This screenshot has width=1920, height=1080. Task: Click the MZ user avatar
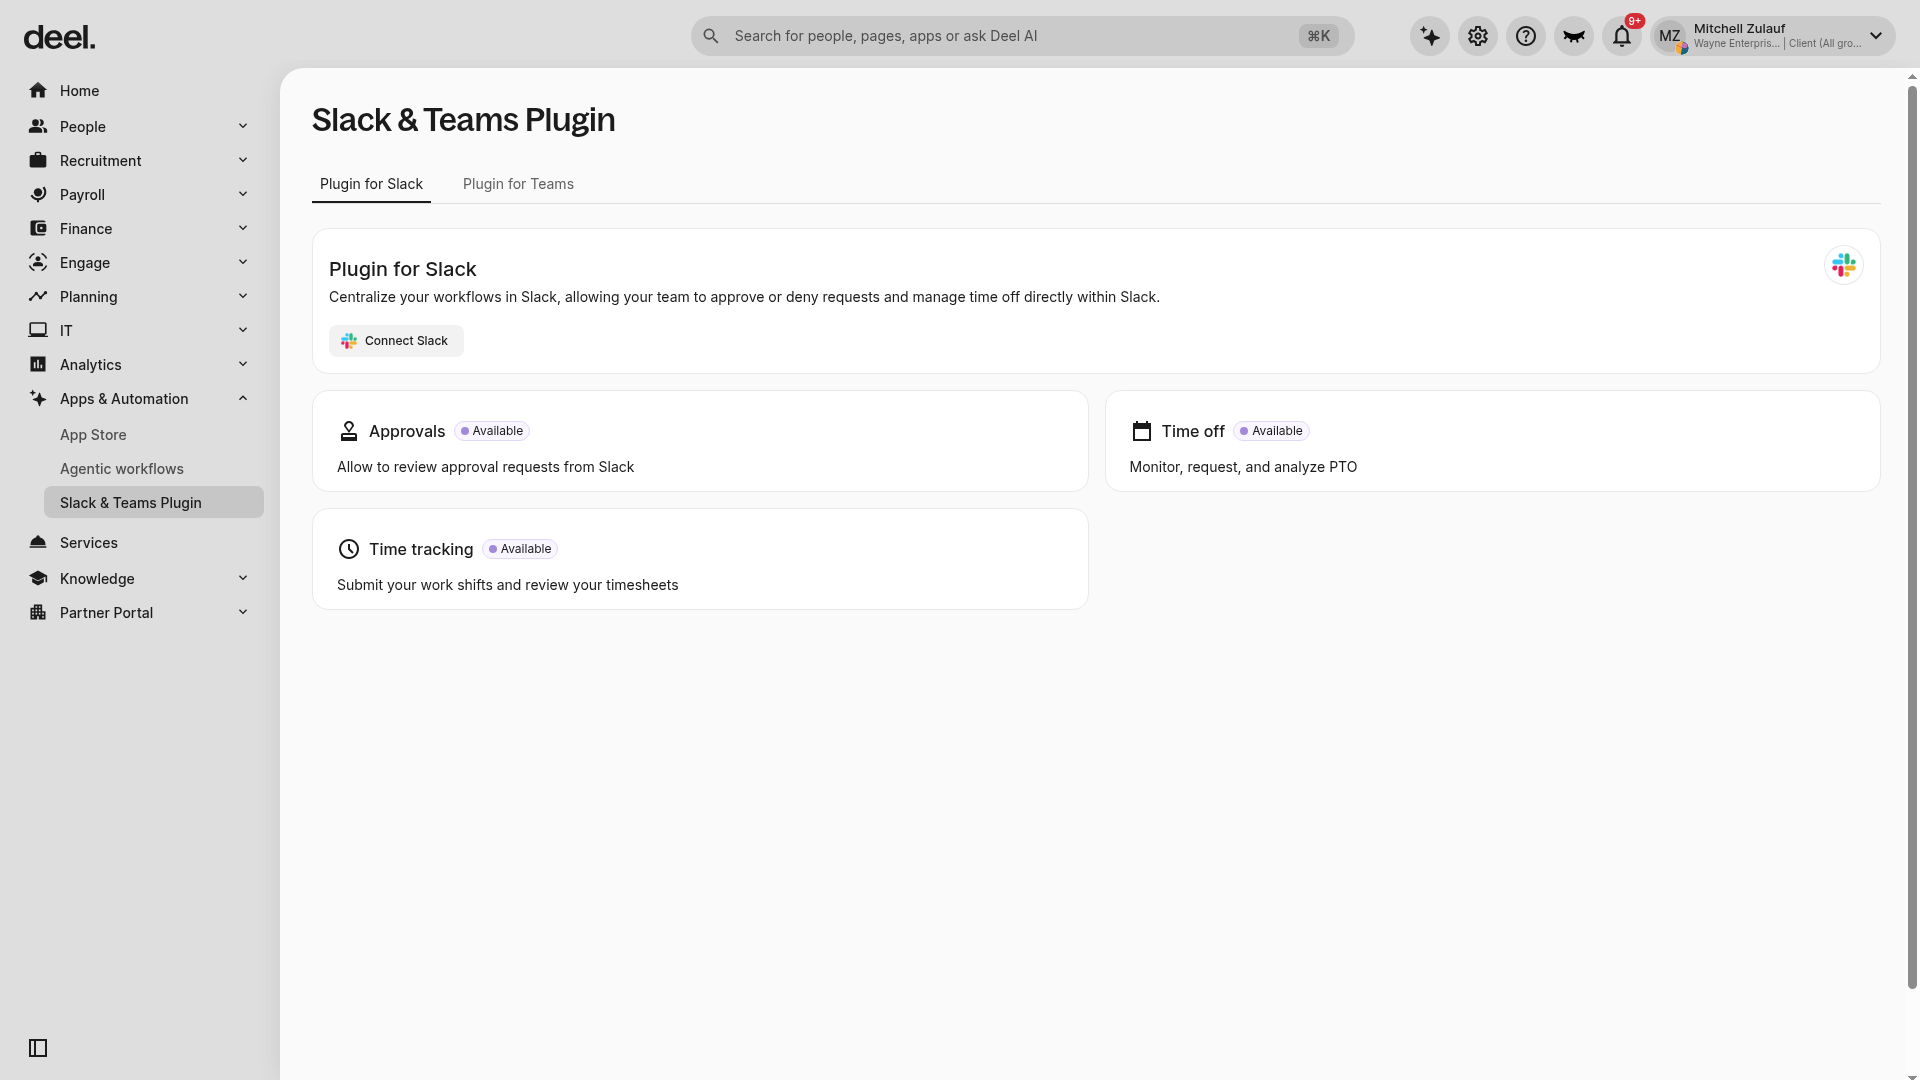pos(1670,37)
